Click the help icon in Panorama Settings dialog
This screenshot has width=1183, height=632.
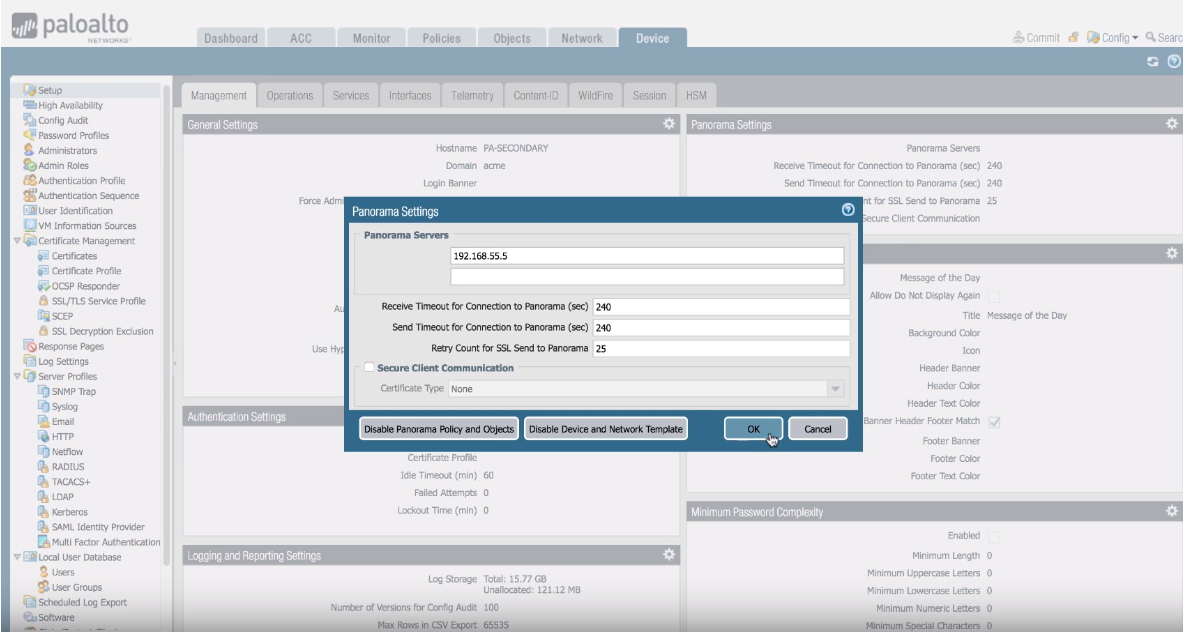point(848,211)
